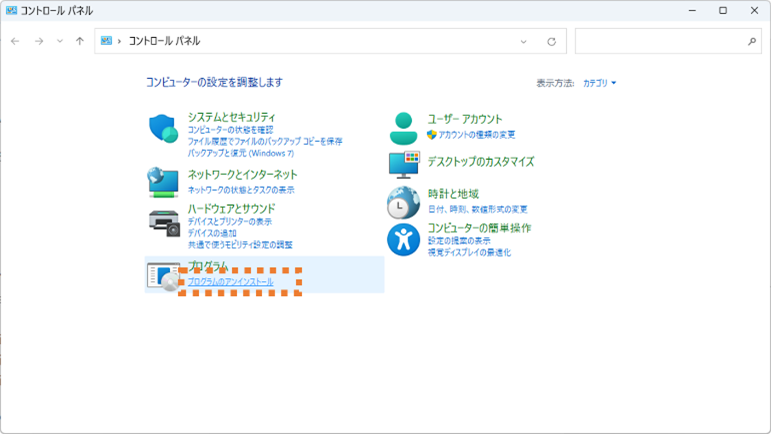Click コントロール パネル breadcrumb in address bar
This screenshot has width=771, height=434.
[x=164, y=41]
